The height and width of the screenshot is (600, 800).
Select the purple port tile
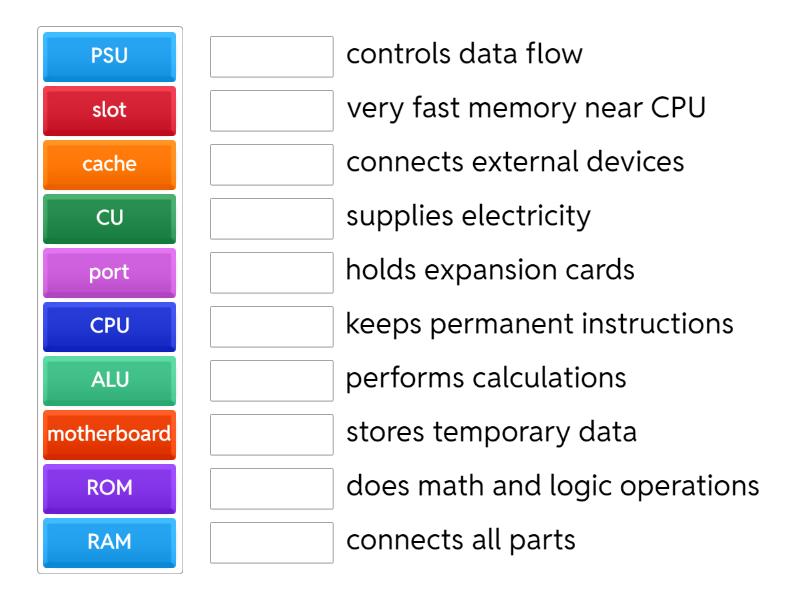(x=110, y=273)
